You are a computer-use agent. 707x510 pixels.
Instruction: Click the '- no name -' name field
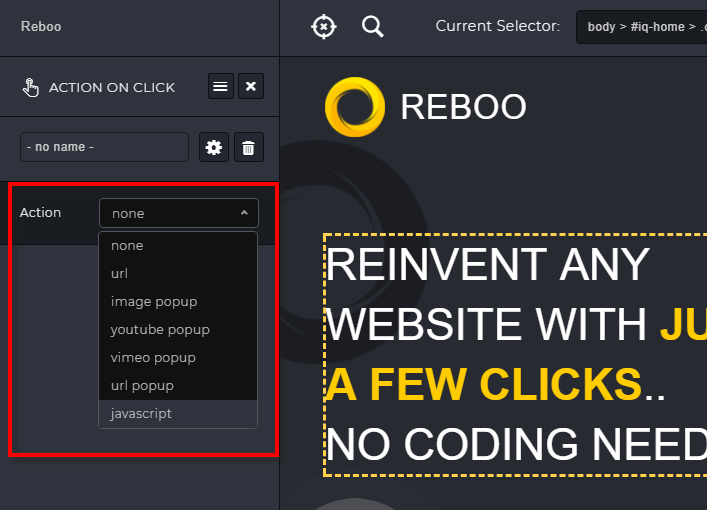[104, 147]
